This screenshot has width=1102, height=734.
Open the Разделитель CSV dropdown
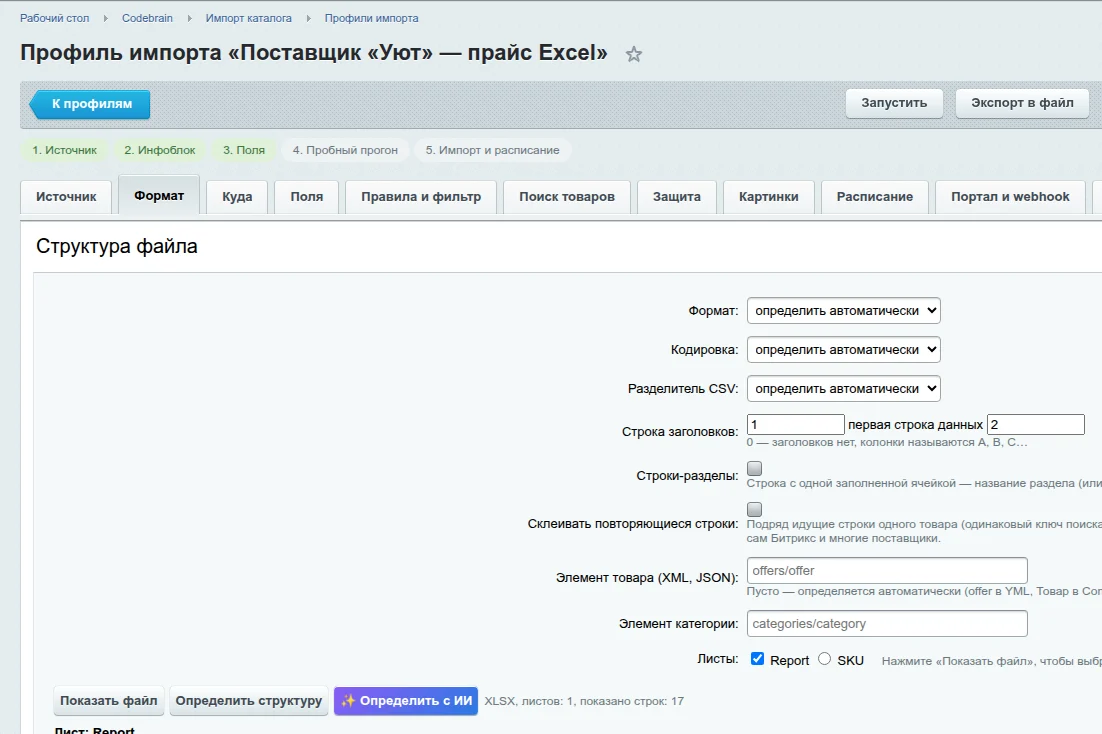pyautogui.click(x=843, y=388)
